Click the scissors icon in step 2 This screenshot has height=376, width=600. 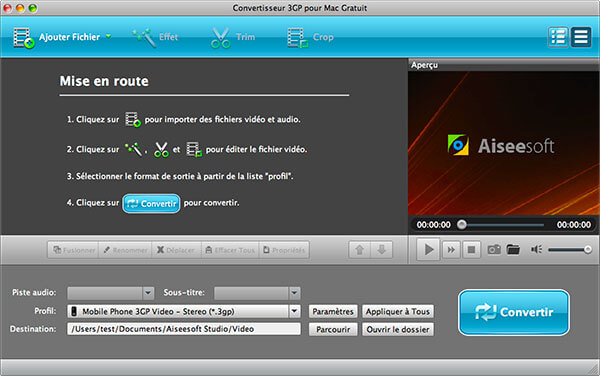[161, 149]
